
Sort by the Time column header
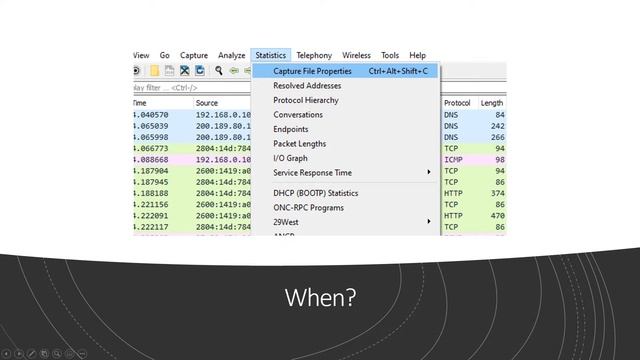(x=163, y=103)
